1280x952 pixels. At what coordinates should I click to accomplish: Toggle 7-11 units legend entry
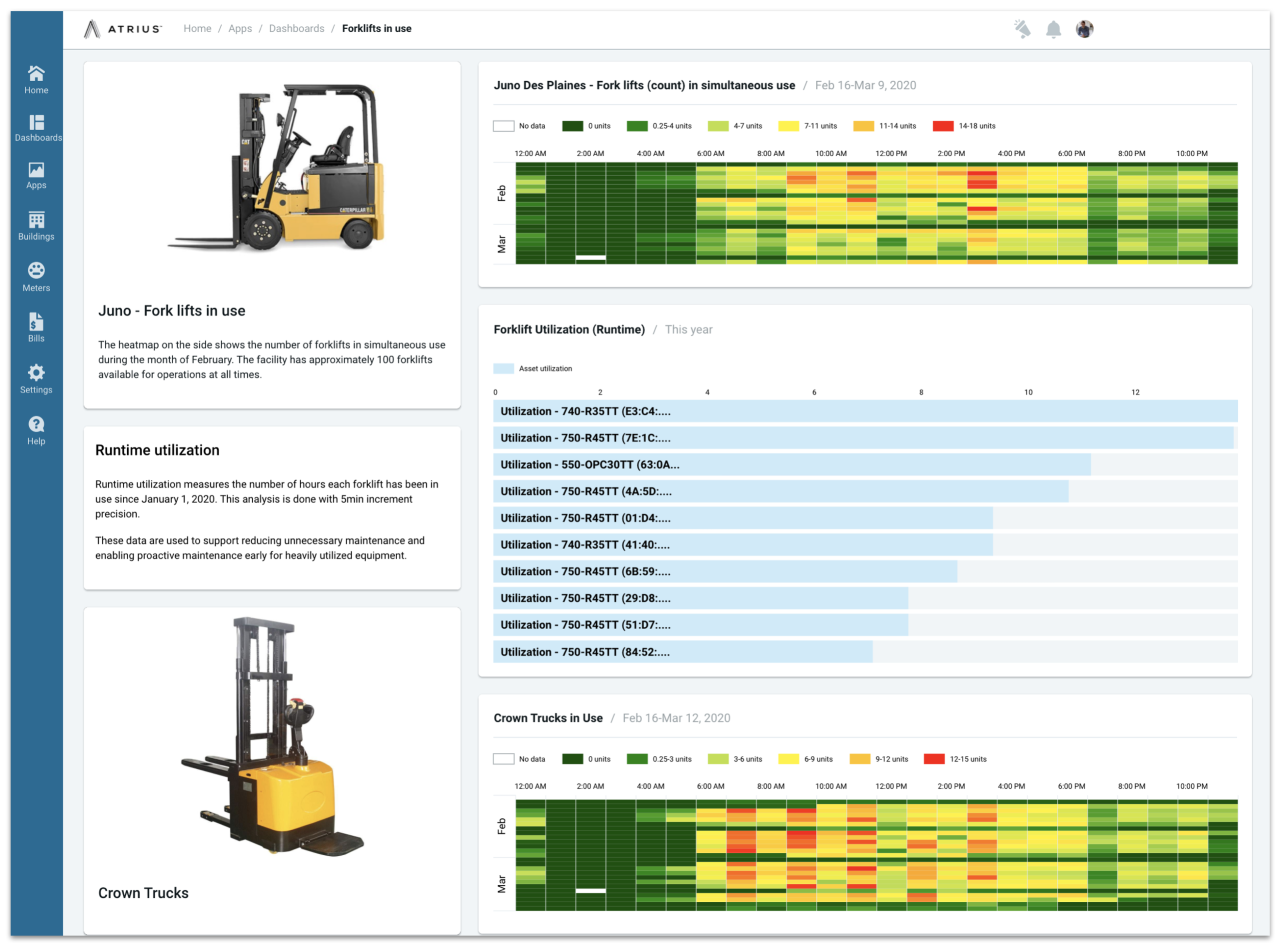pyautogui.click(x=808, y=126)
